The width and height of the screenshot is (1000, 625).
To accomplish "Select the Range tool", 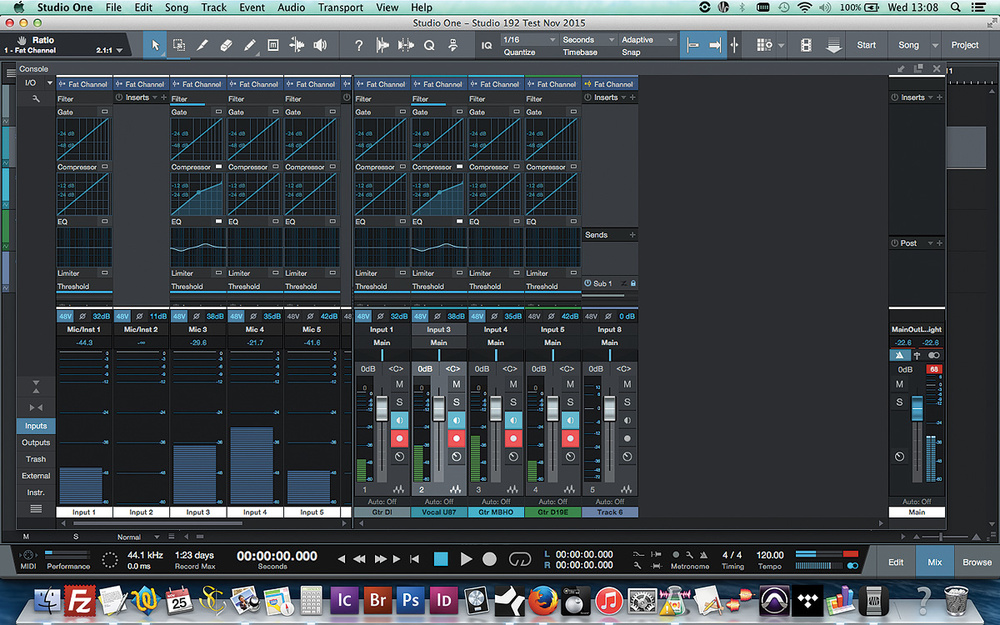I will coord(179,45).
